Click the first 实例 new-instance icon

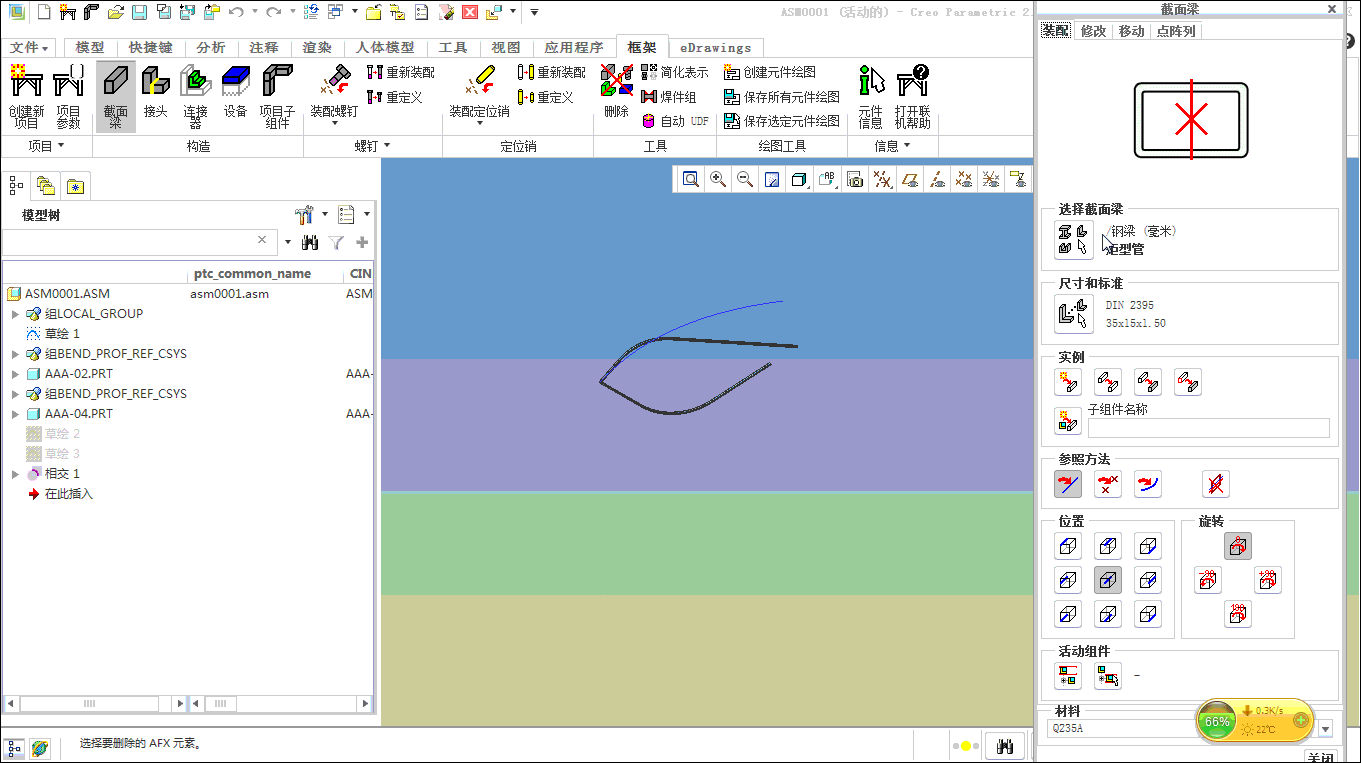click(x=1068, y=382)
